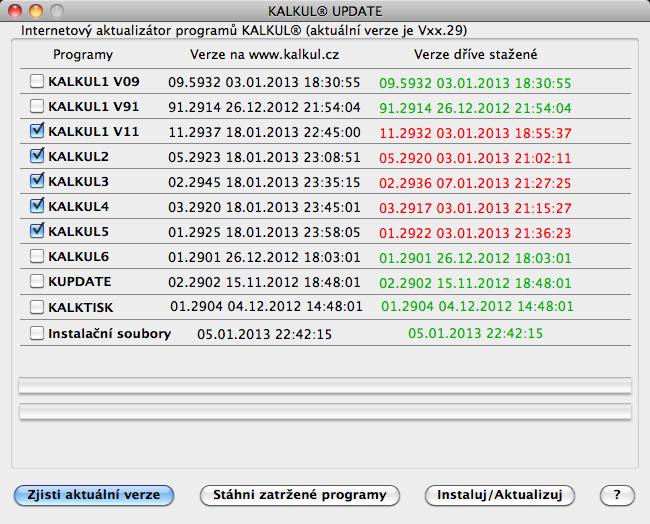Click the Zjisti aktuální verze button
Screen dimensions: 650x524
tap(94, 495)
